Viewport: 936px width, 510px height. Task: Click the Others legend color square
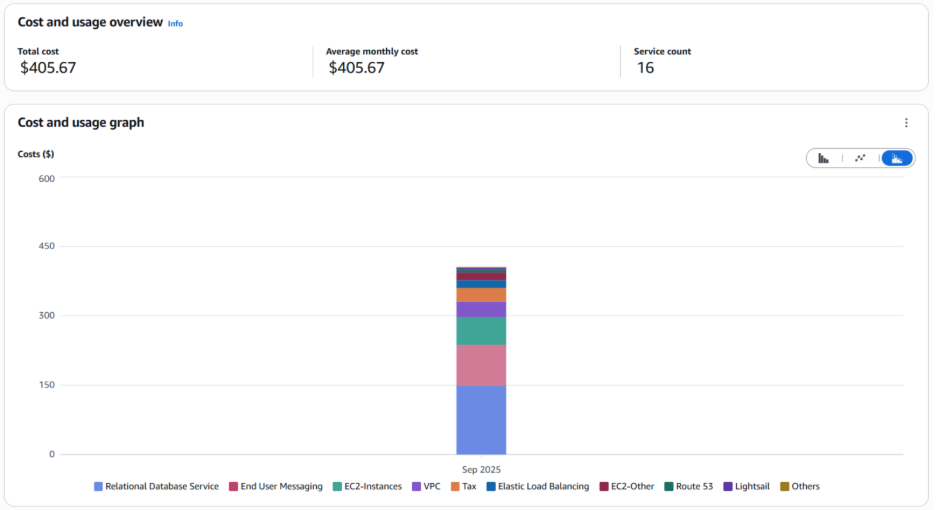(784, 487)
